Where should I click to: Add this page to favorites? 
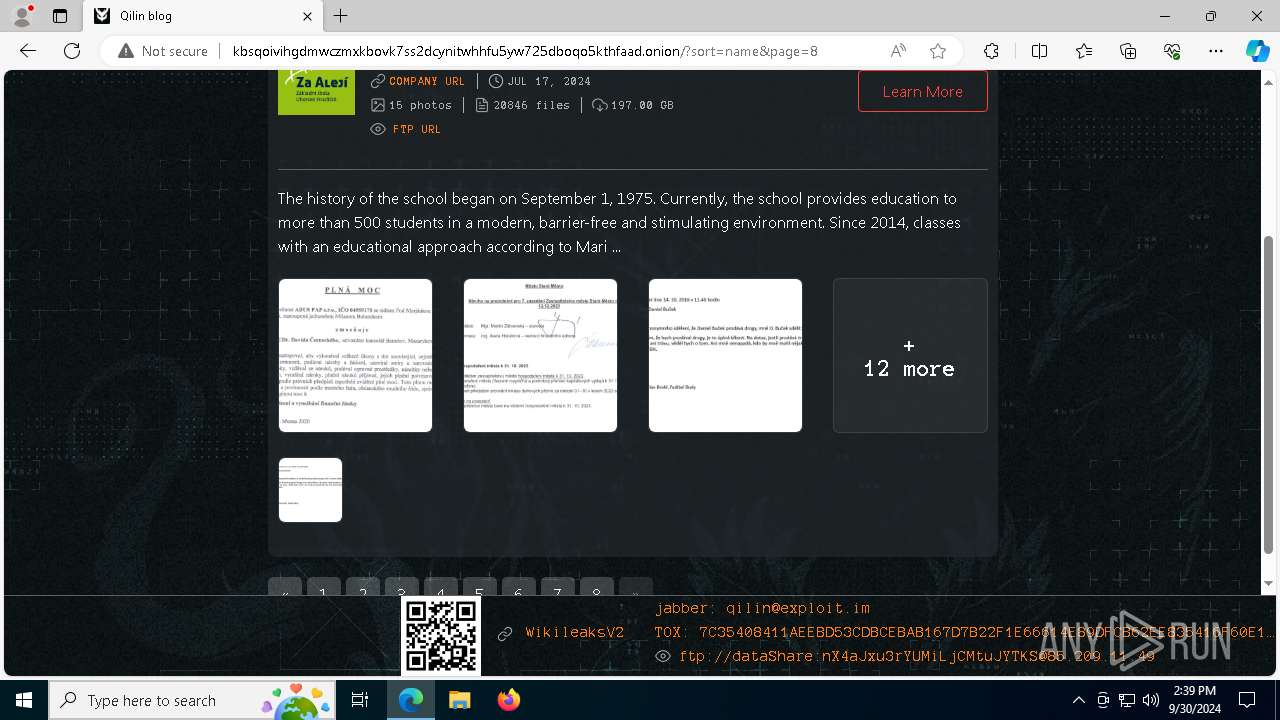pos(938,51)
